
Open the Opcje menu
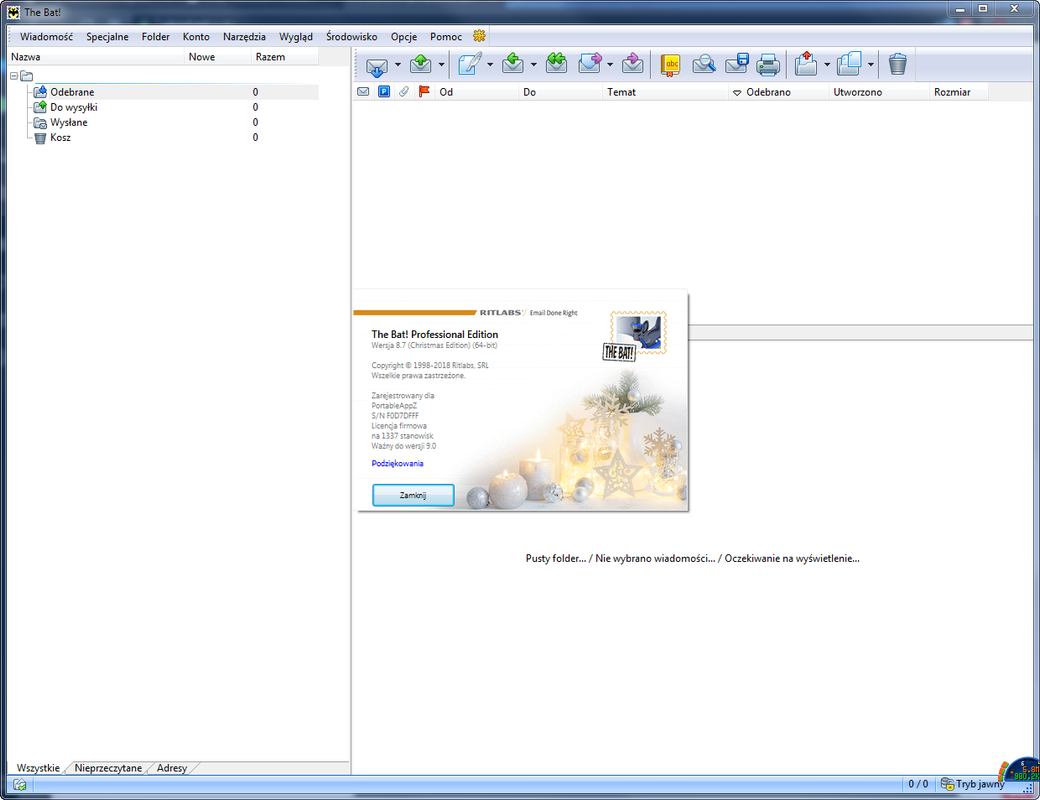click(x=404, y=36)
